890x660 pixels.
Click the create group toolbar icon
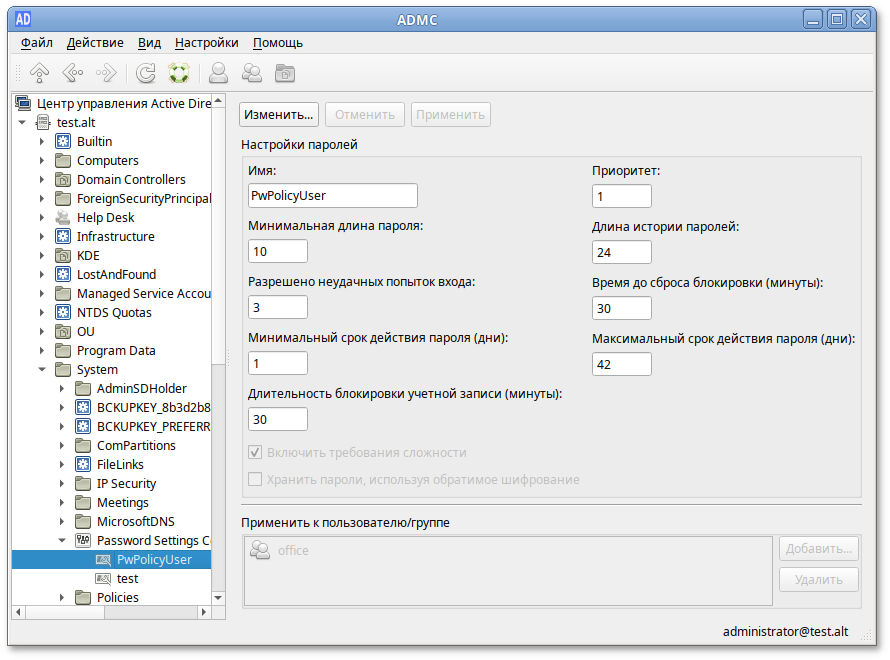252,72
